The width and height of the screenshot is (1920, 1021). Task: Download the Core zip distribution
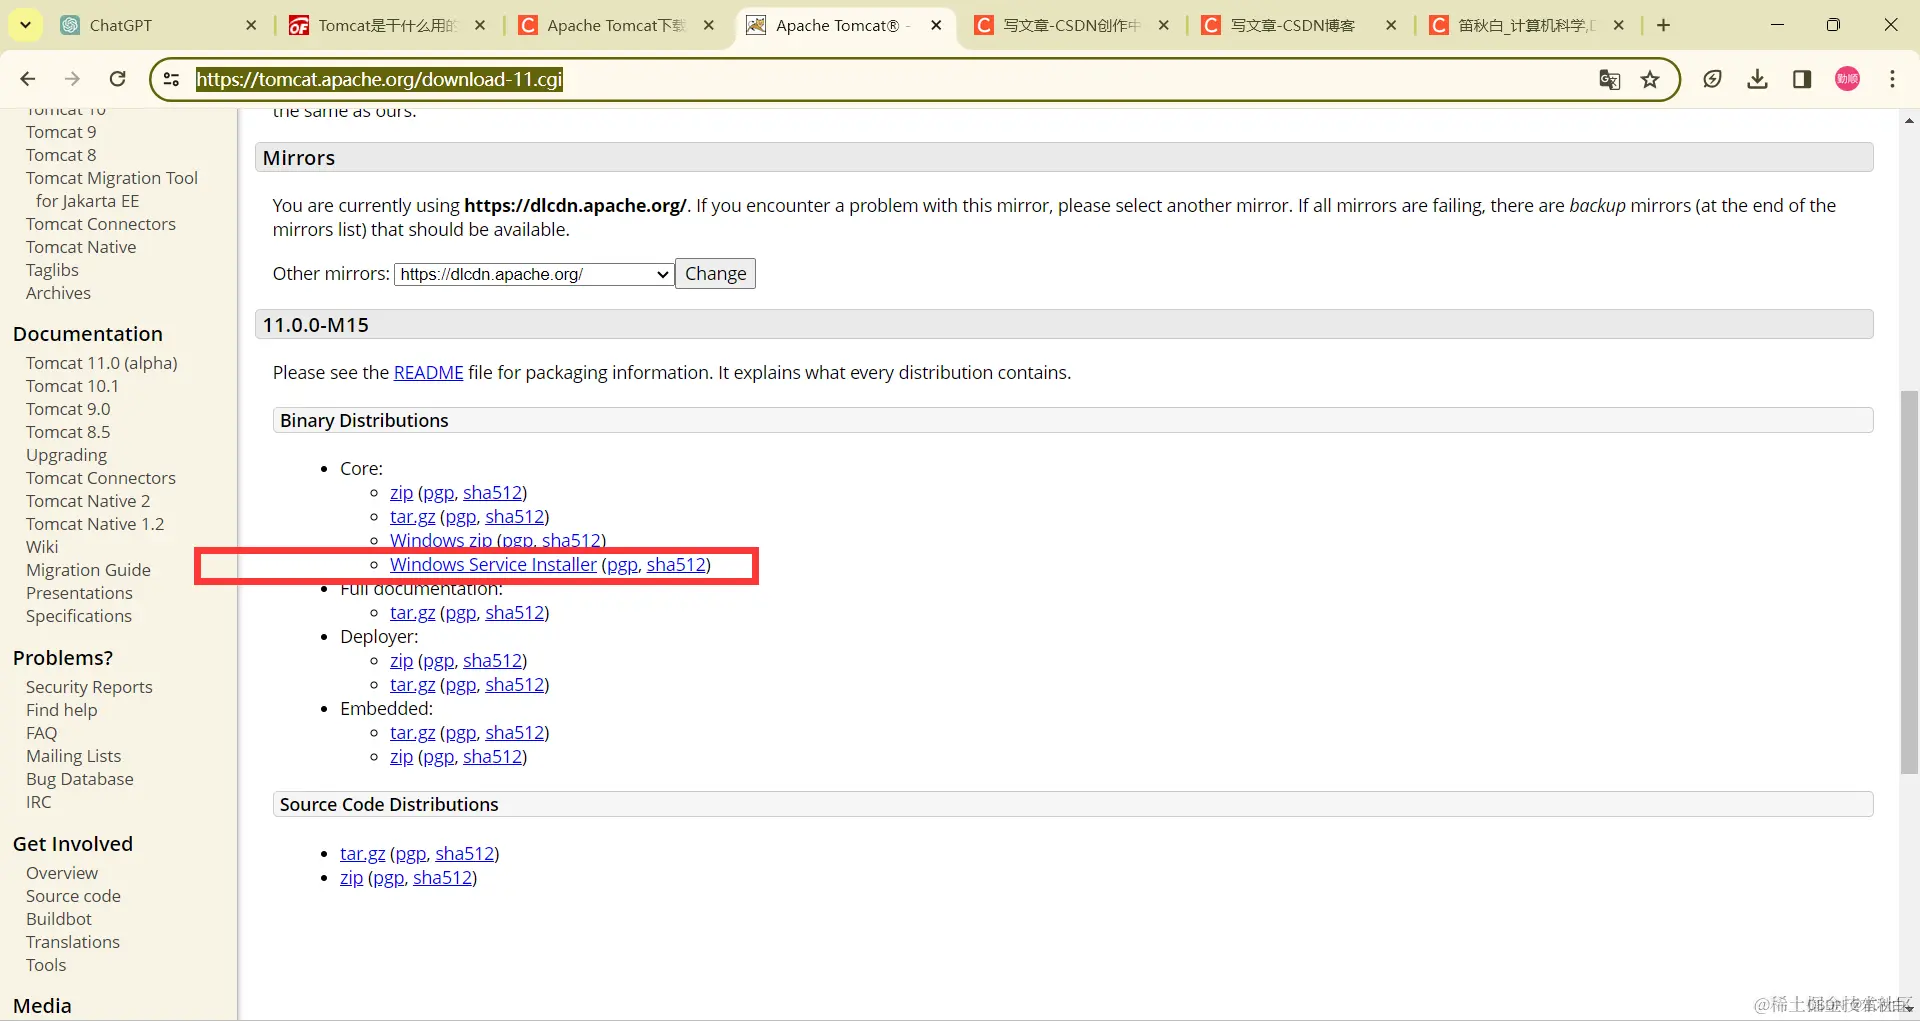point(401,493)
